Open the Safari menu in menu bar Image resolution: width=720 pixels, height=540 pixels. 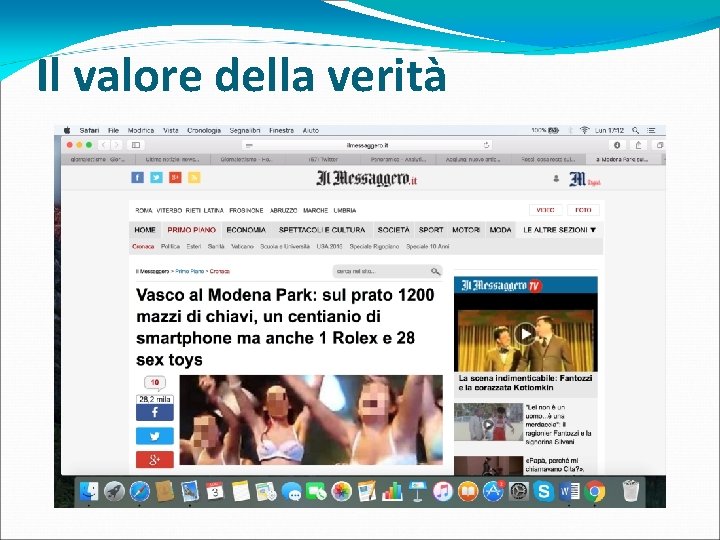click(x=89, y=130)
